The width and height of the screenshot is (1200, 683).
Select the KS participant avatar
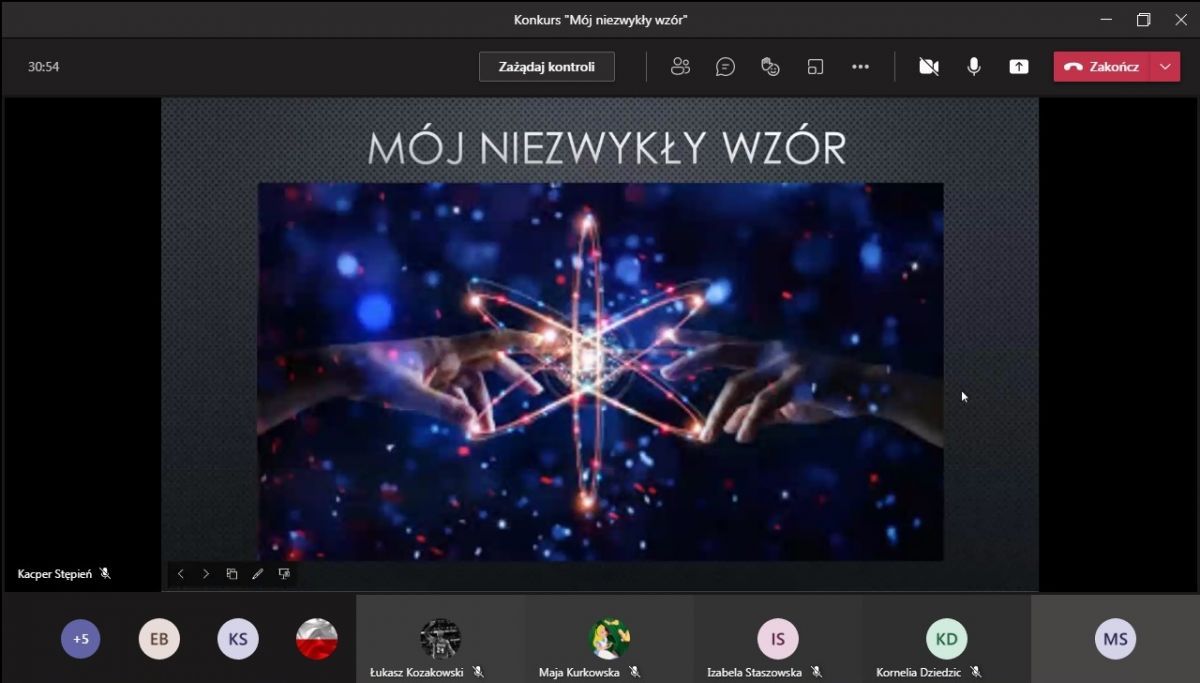click(238, 639)
